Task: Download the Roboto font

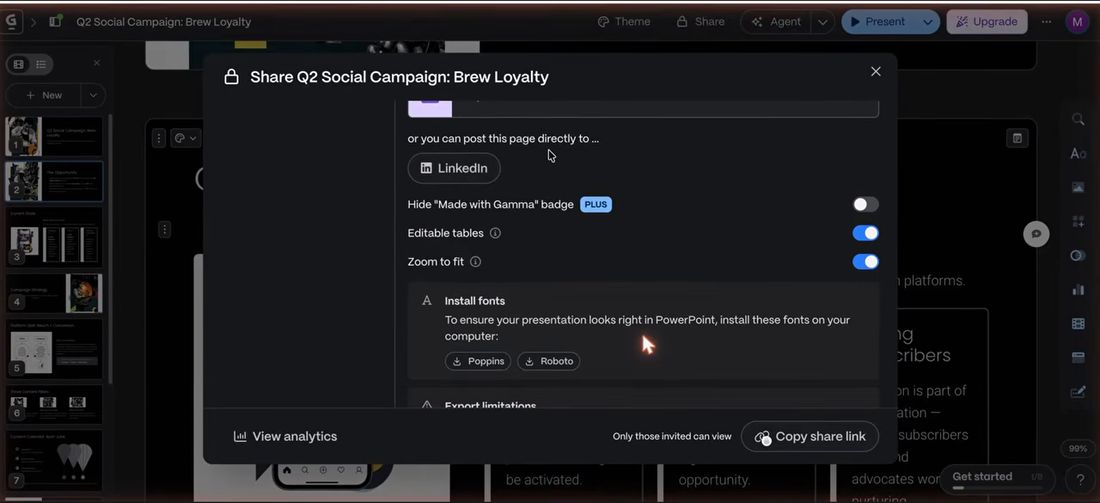Action: pyautogui.click(x=549, y=361)
